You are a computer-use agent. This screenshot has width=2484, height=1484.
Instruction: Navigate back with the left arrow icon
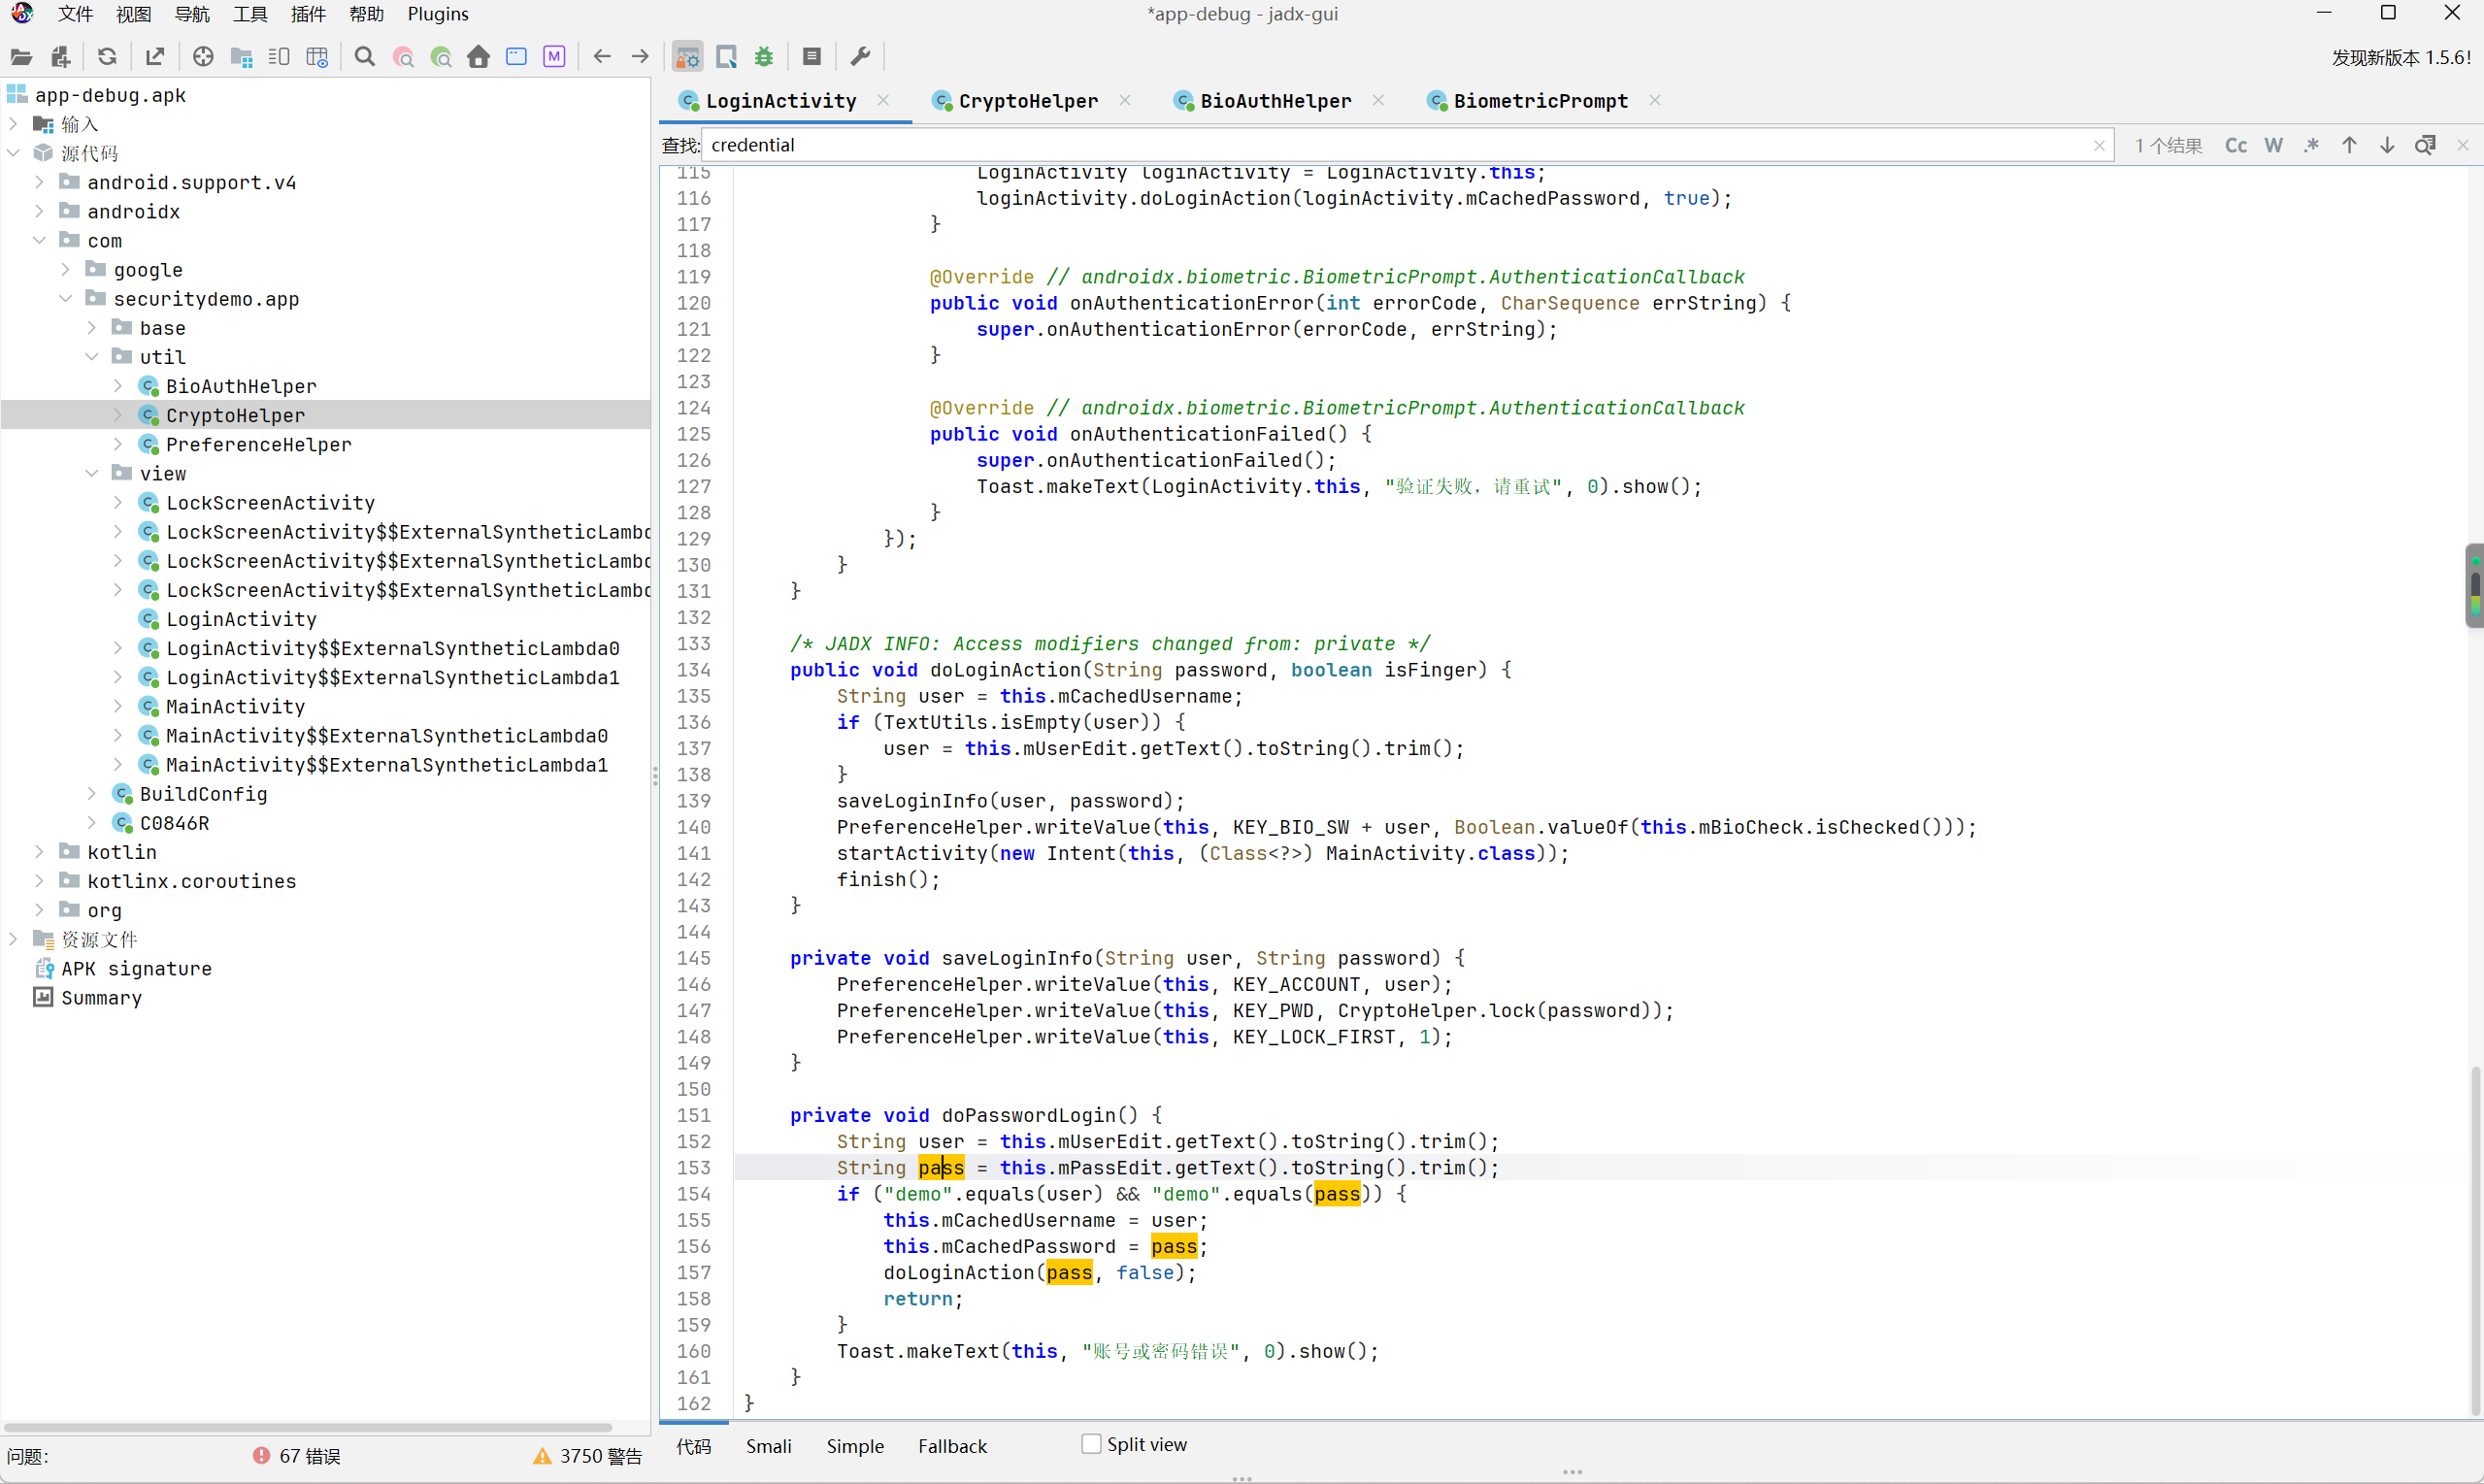602,57
